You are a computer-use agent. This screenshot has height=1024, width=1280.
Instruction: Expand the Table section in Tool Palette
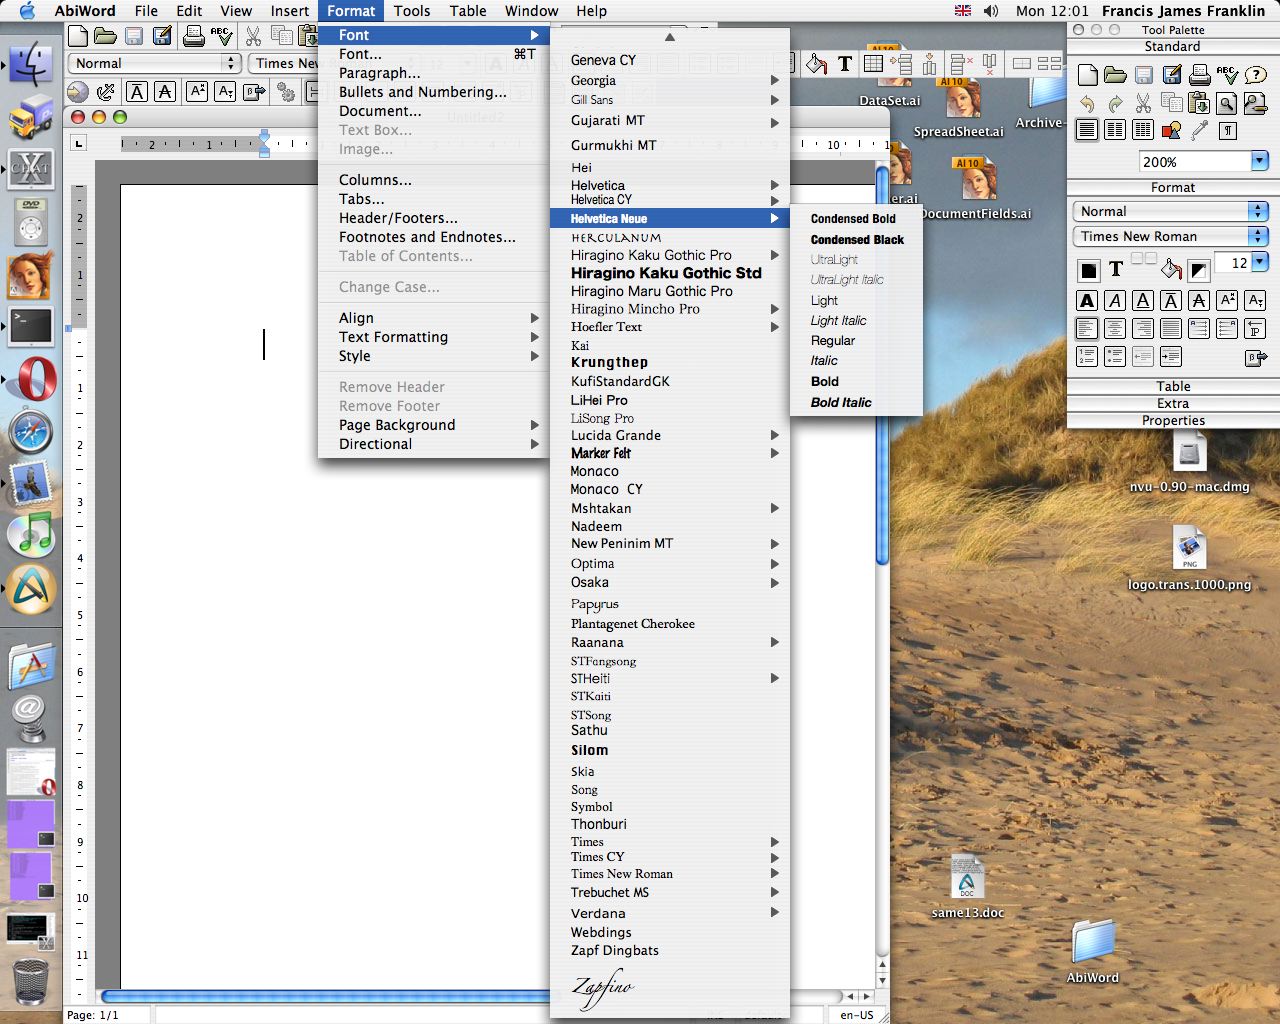1174,387
